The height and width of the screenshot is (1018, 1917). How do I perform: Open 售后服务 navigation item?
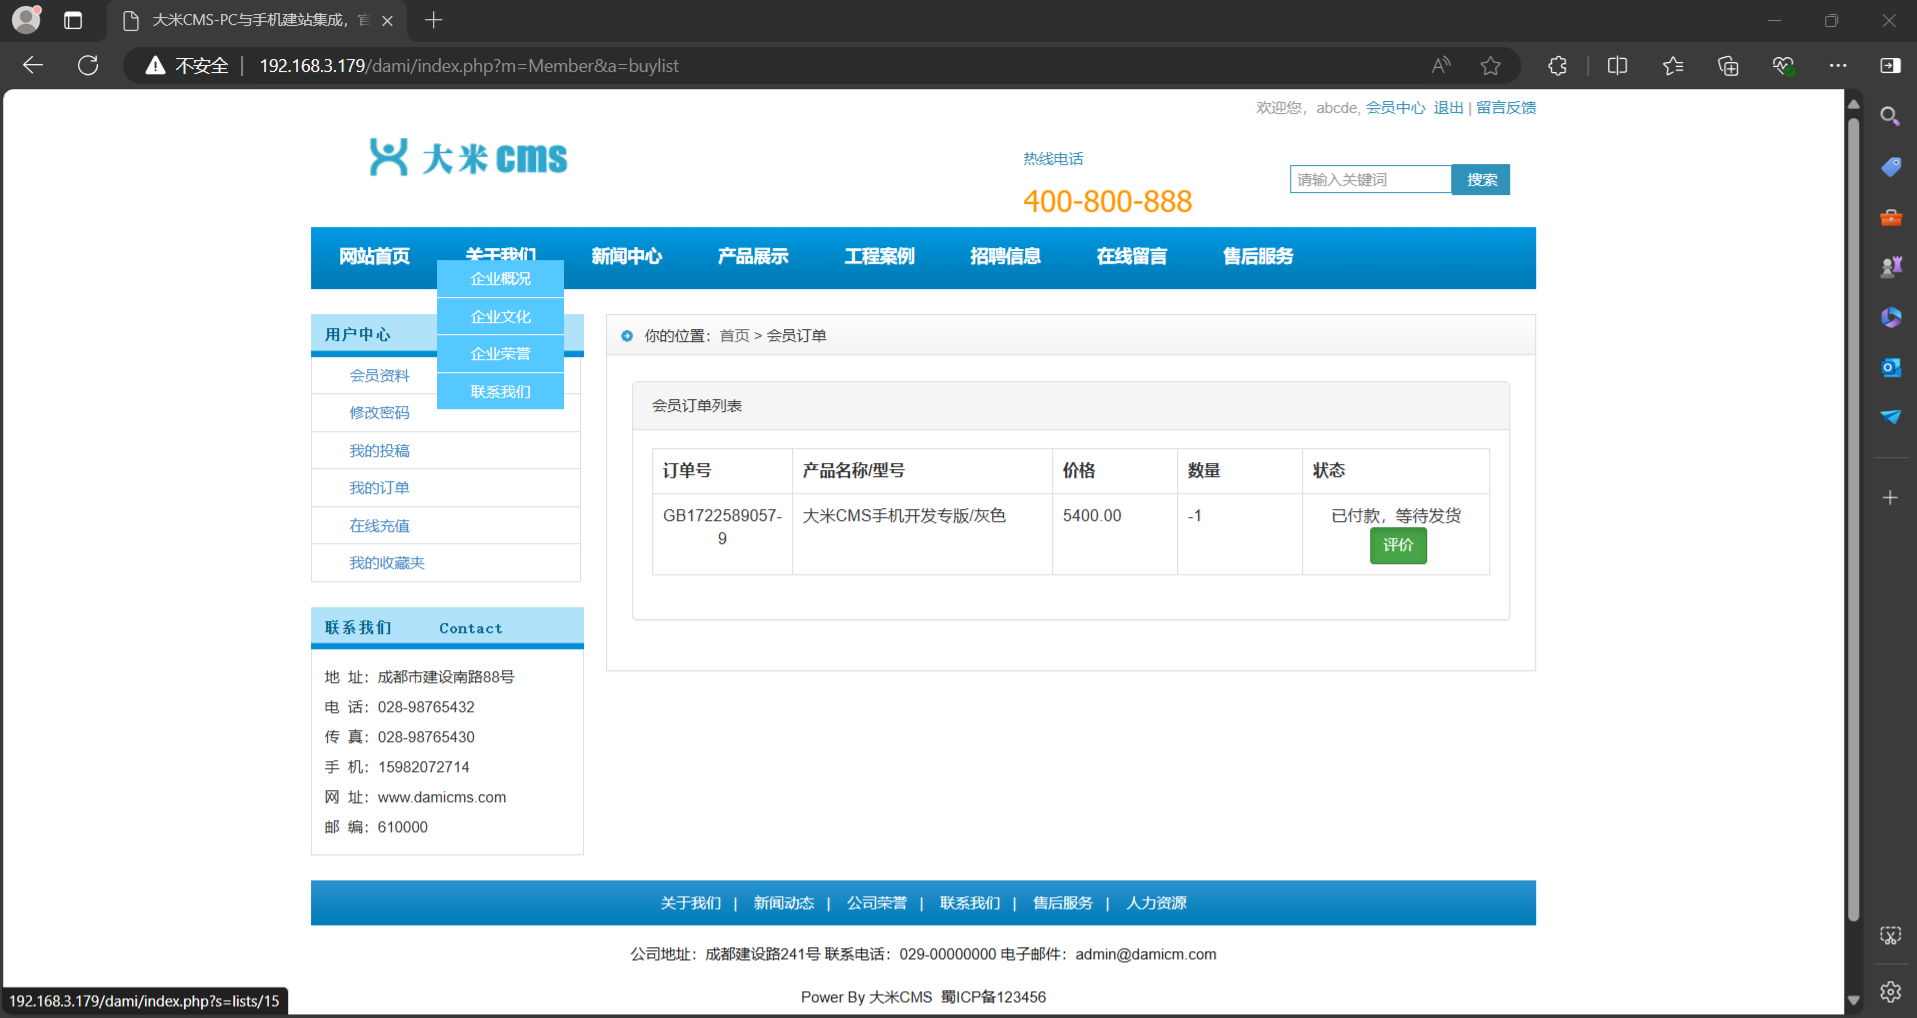pyautogui.click(x=1258, y=257)
